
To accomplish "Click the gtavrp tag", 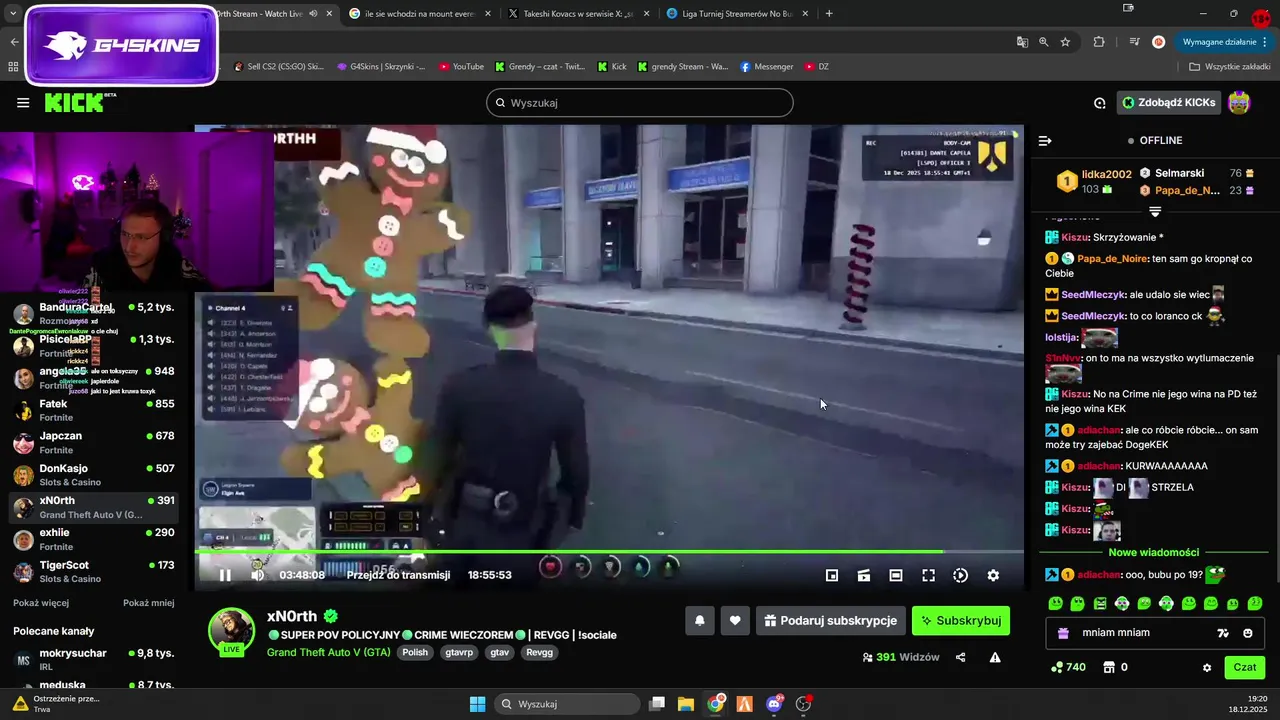I will [459, 652].
